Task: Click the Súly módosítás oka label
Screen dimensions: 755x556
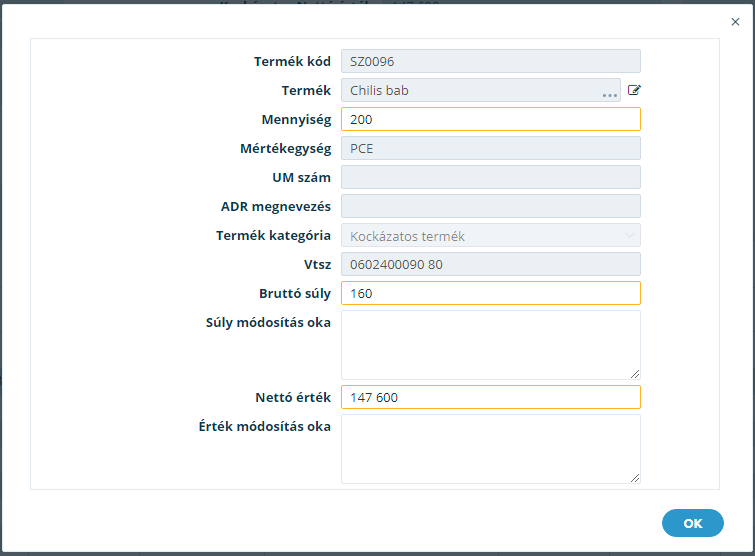Action: [x=268, y=323]
